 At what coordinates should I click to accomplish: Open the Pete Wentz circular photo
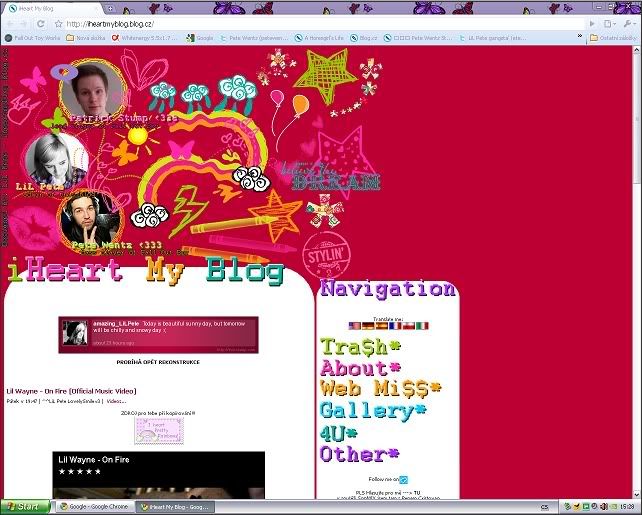pyautogui.click(x=91, y=218)
